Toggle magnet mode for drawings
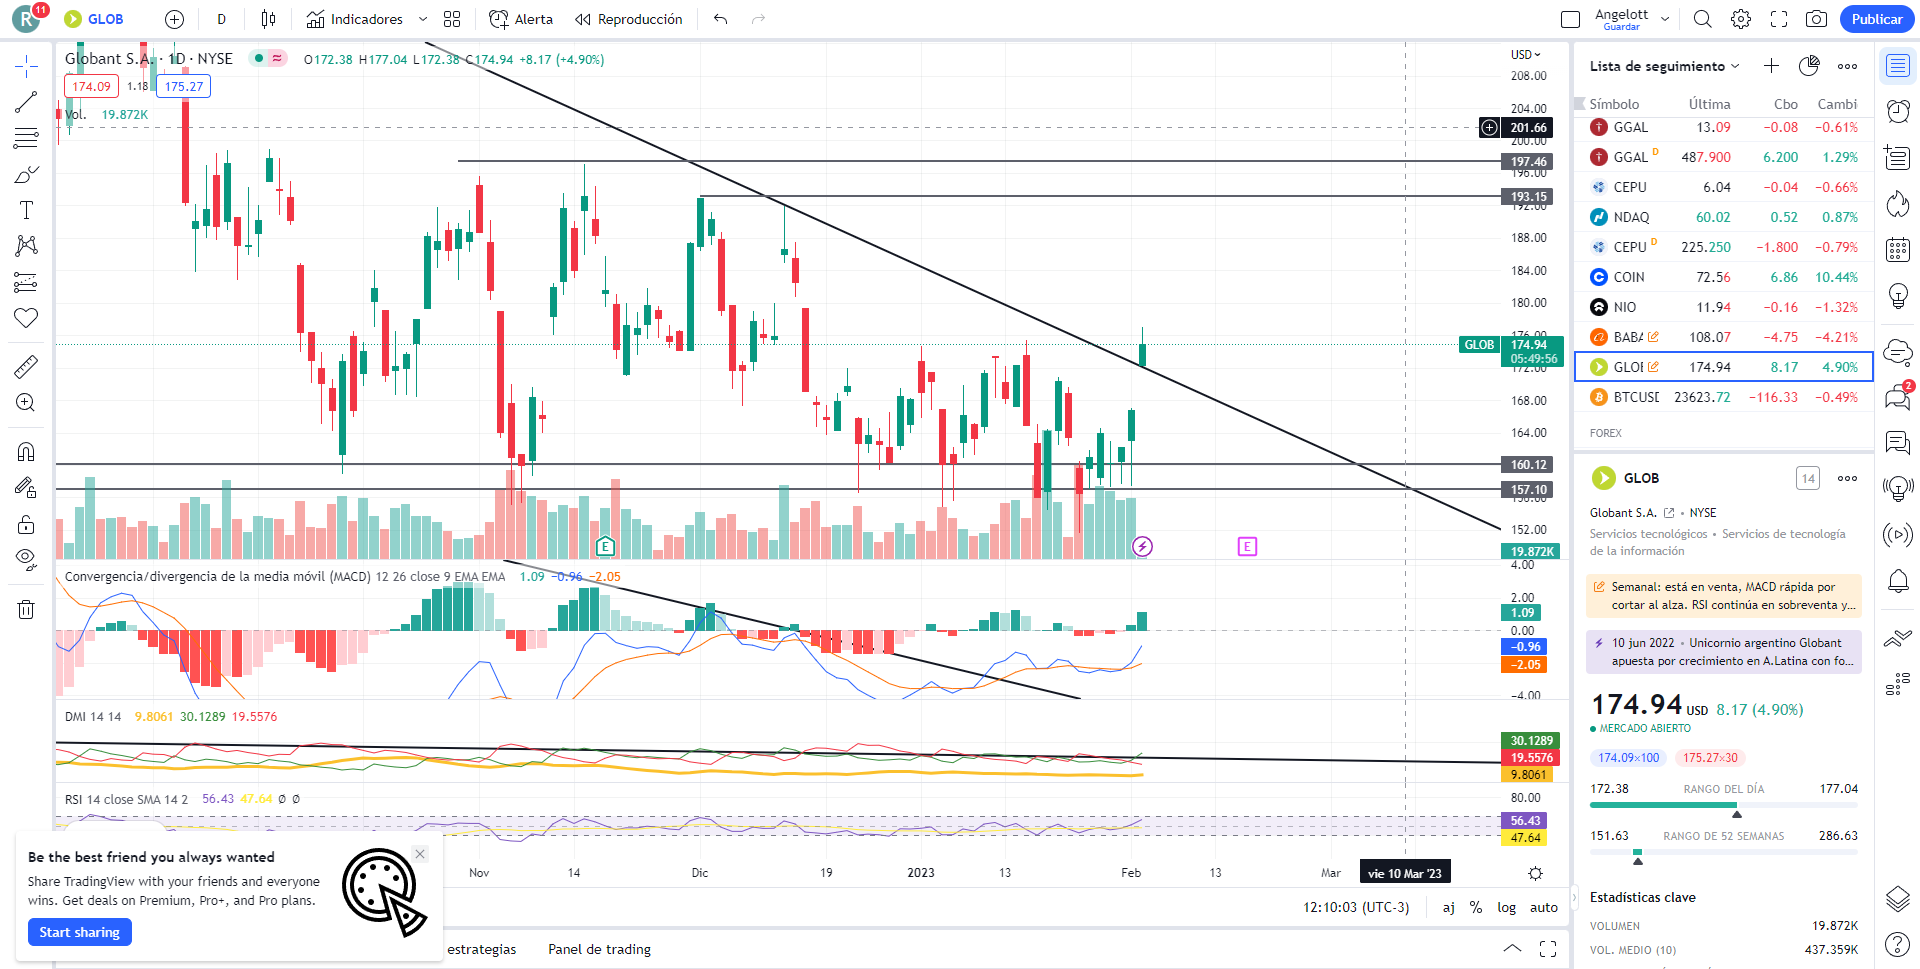Image resolution: width=1920 pixels, height=969 pixels. (26, 452)
